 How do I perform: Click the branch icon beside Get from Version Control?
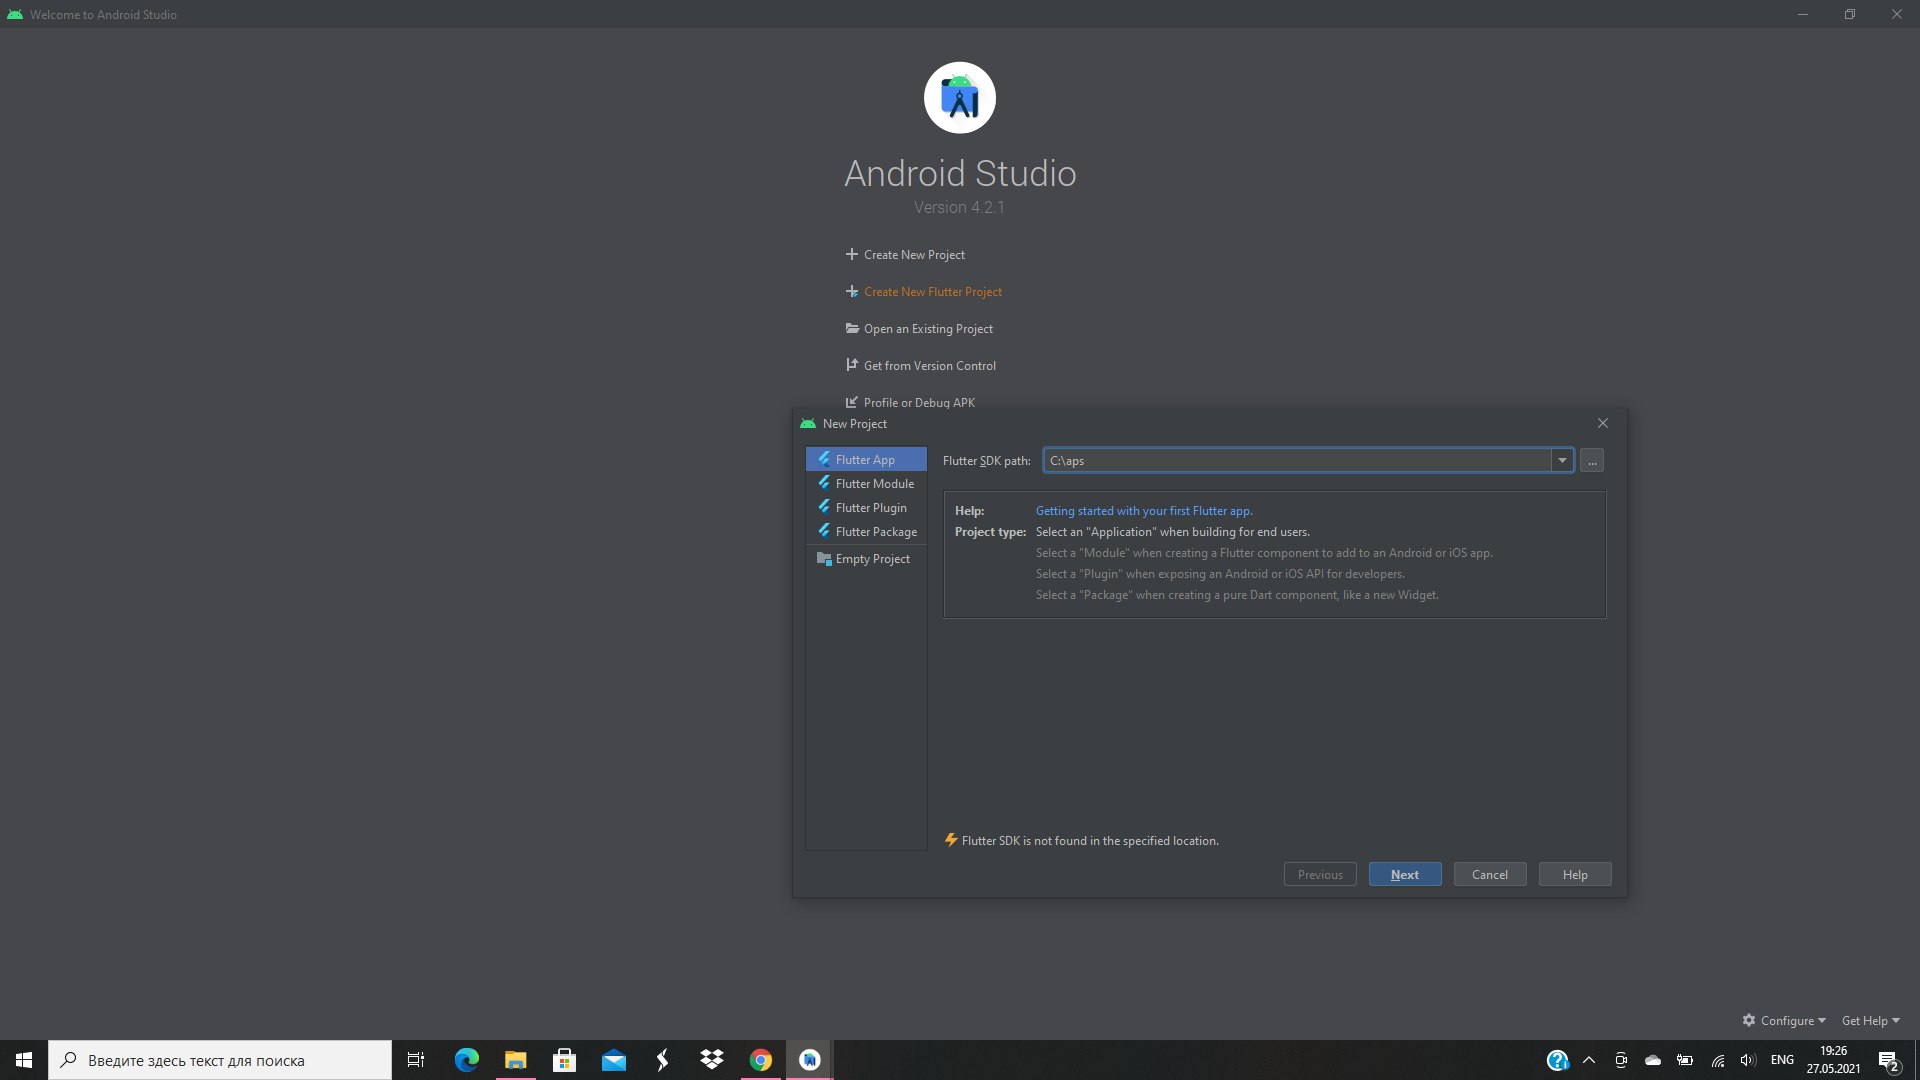tap(852, 365)
